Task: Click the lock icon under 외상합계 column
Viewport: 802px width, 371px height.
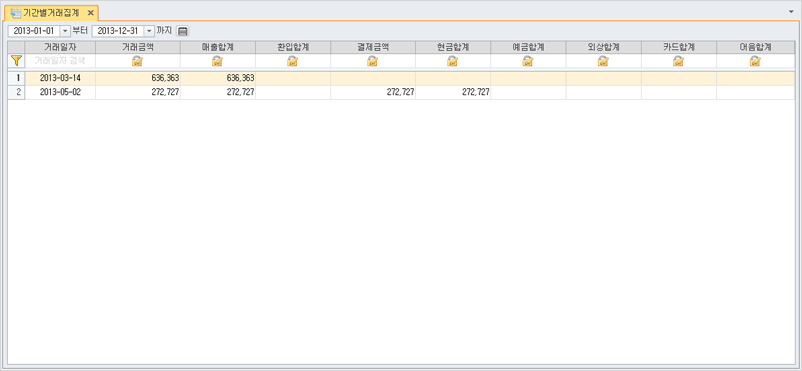Action: click(603, 61)
